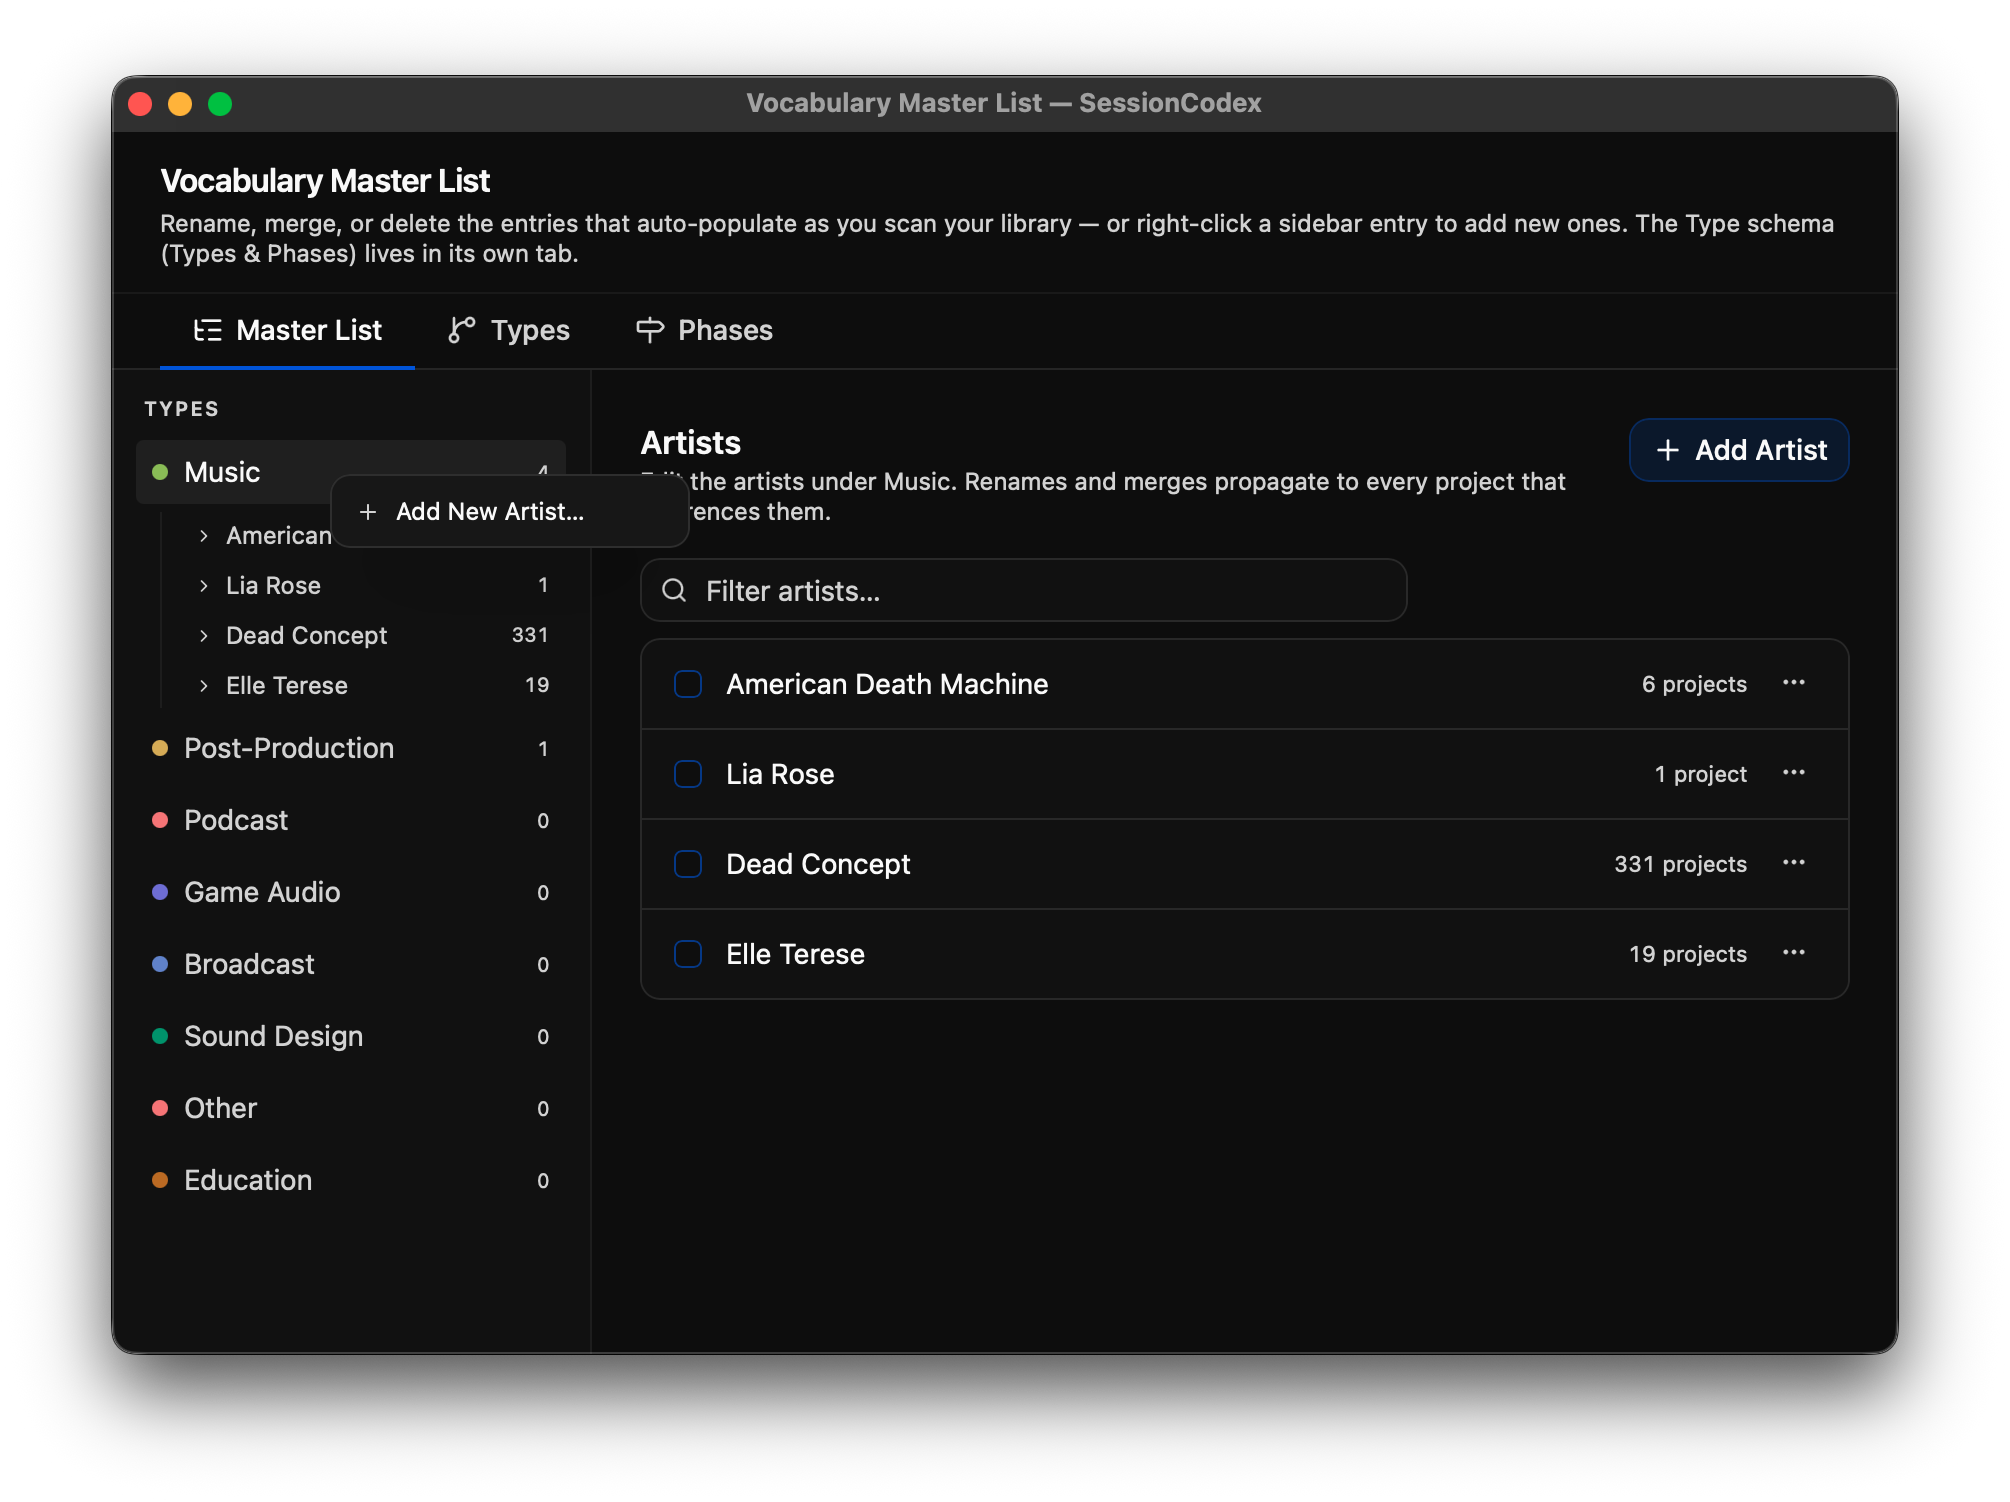Click the Elle Terese artist name in list
The image size is (2010, 1502).
click(x=795, y=954)
